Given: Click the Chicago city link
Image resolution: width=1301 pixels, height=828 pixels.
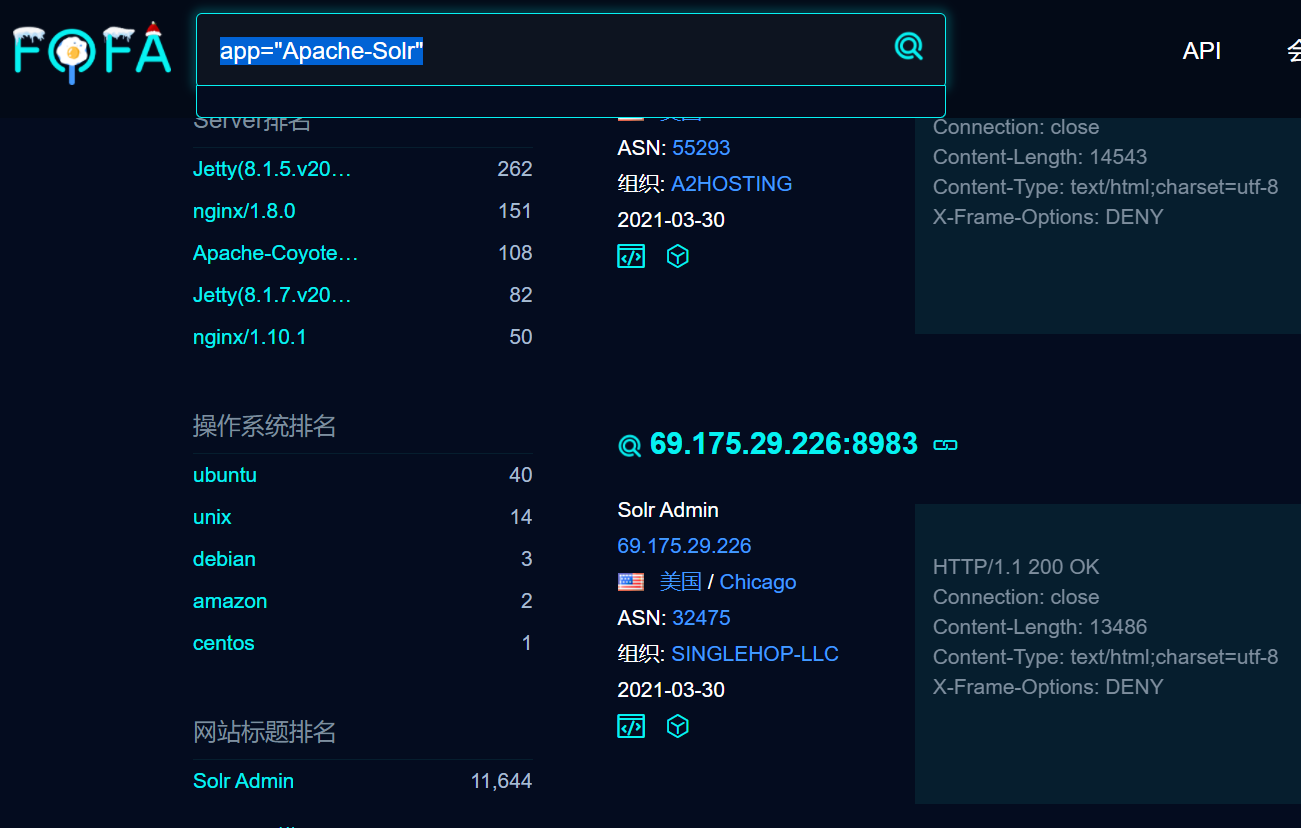Looking at the screenshot, I should coord(757,582).
